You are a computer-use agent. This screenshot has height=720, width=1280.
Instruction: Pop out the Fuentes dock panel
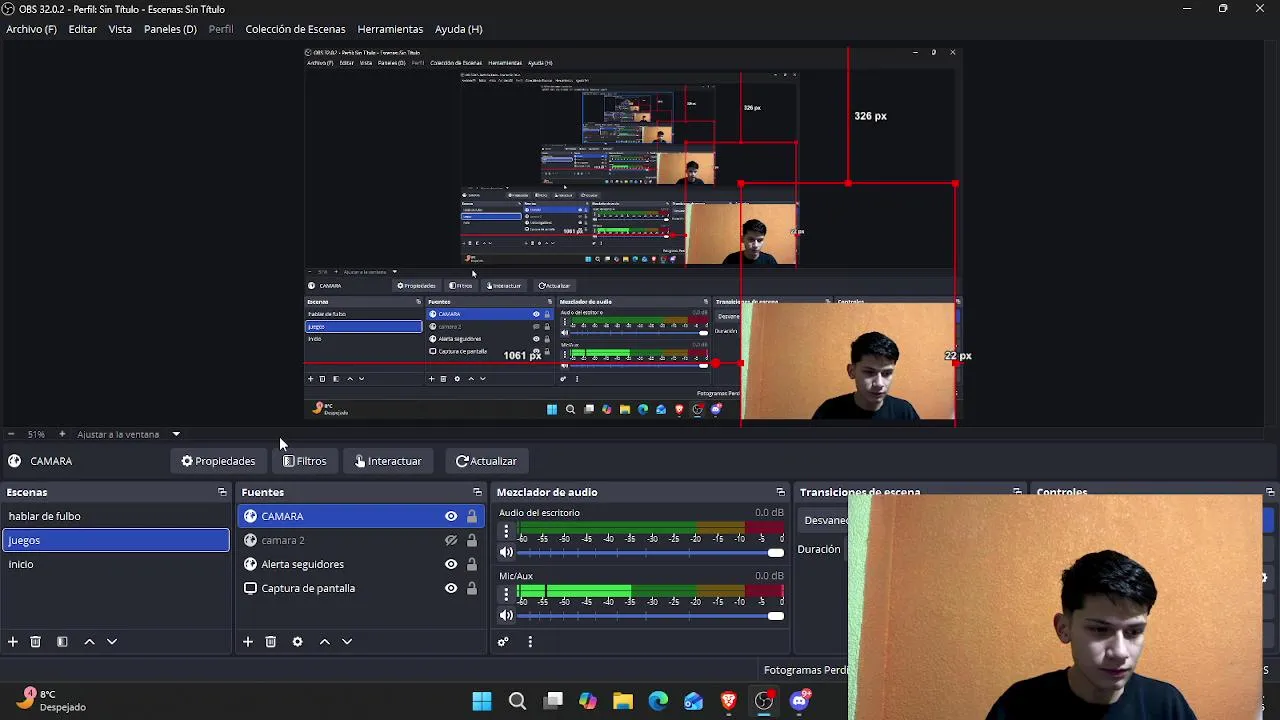(477, 492)
